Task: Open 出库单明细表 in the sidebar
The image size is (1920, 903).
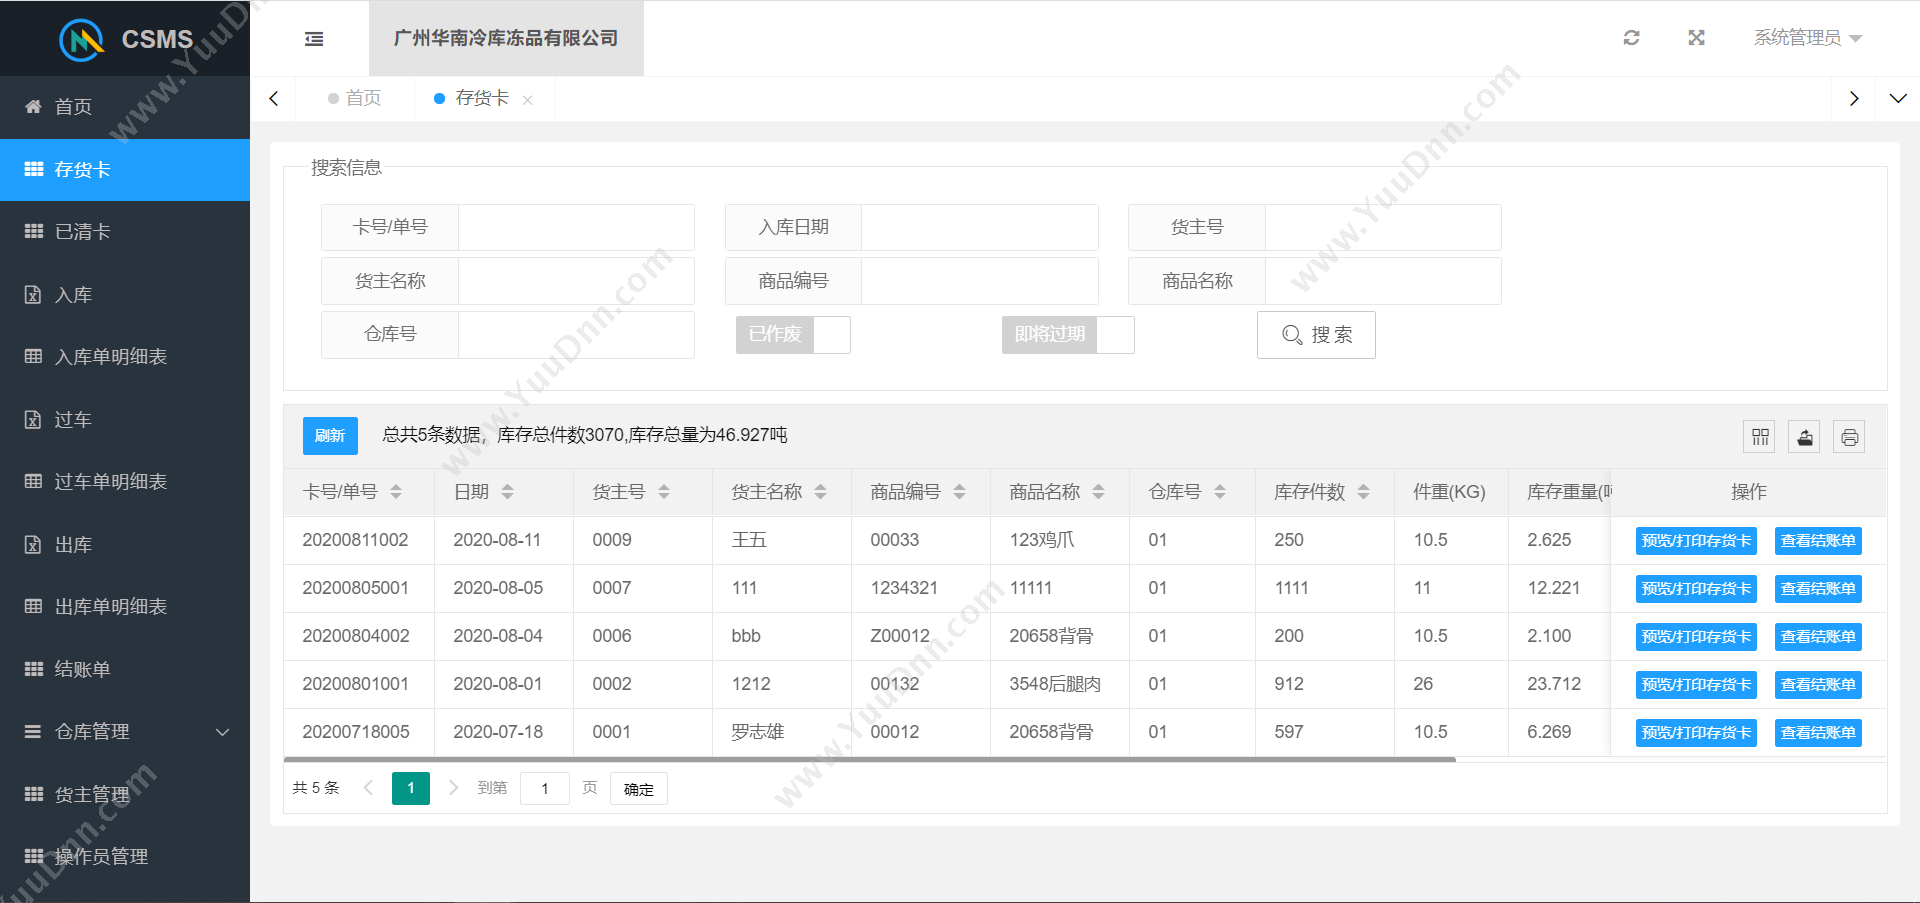Action: pyautogui.click(x=125, y=607)
